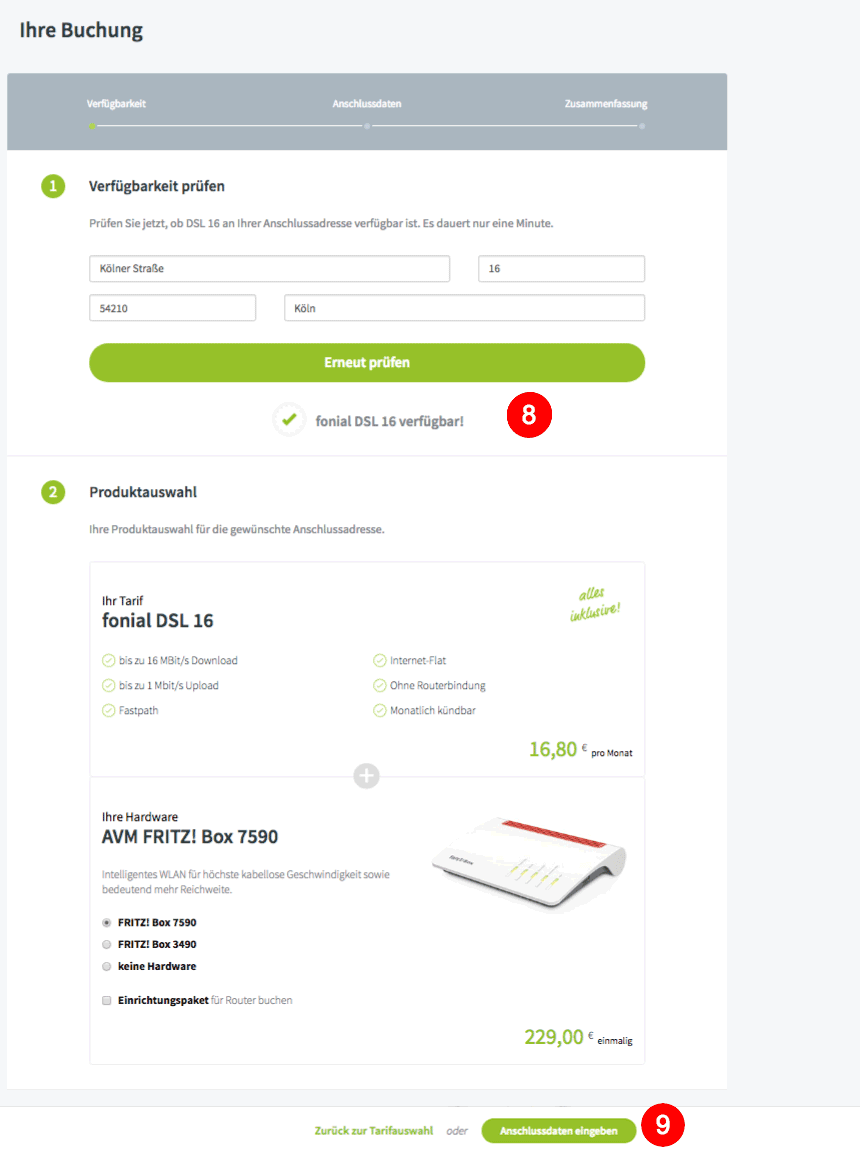Click the FRITZ! Box router product image
Viewport: 861px width, 1153px height.
point(529,862)
